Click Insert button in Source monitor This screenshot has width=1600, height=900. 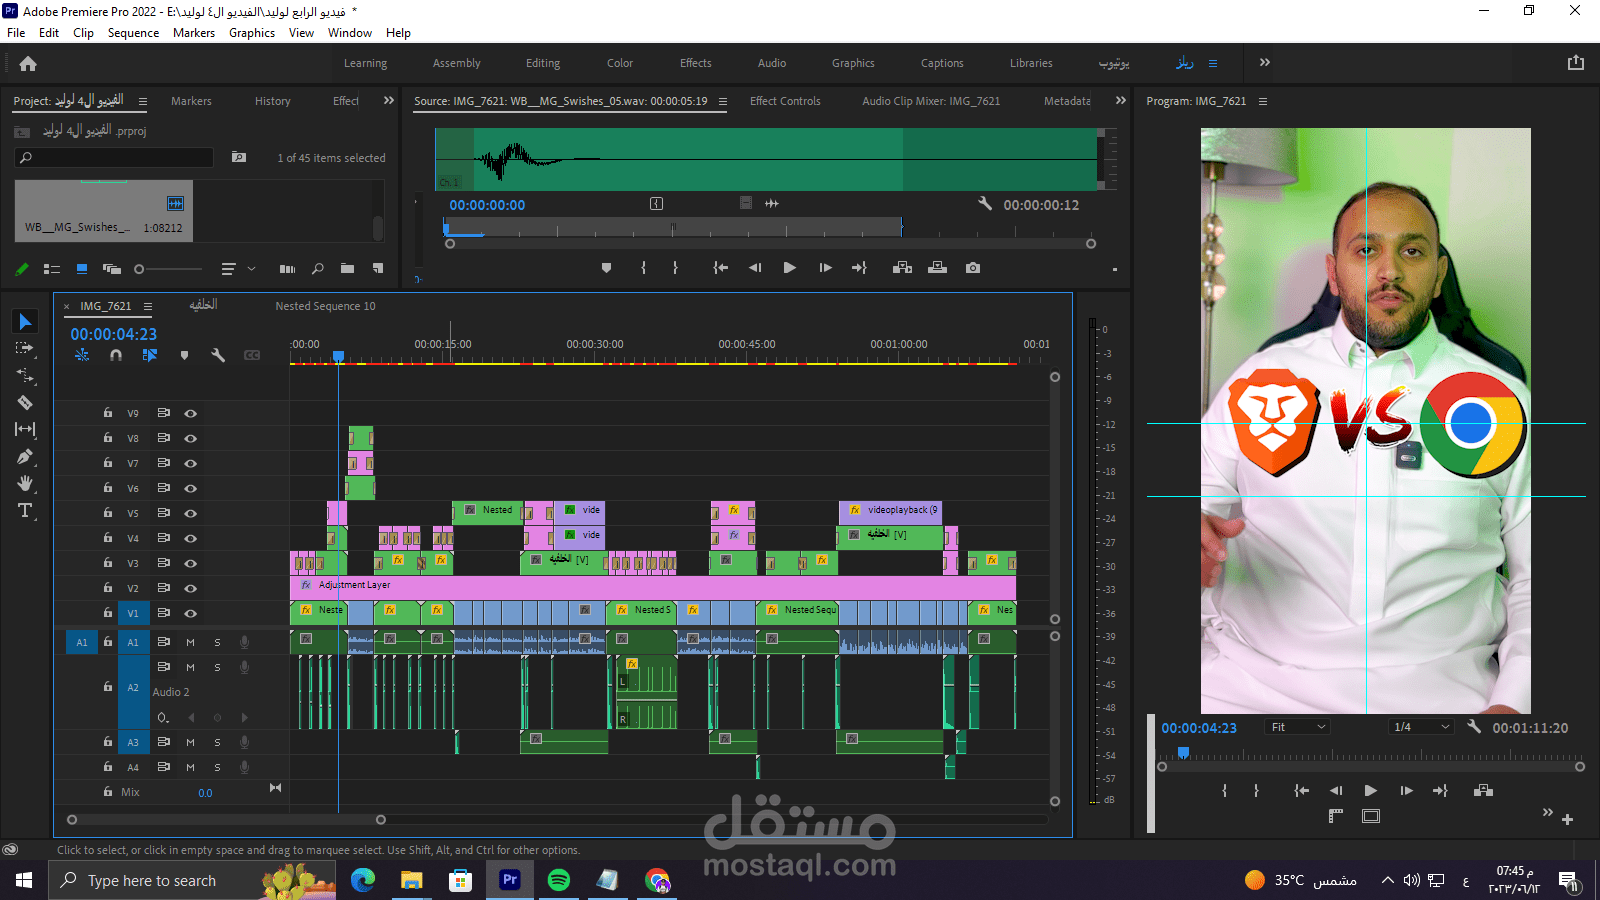(x=902, y=268)
